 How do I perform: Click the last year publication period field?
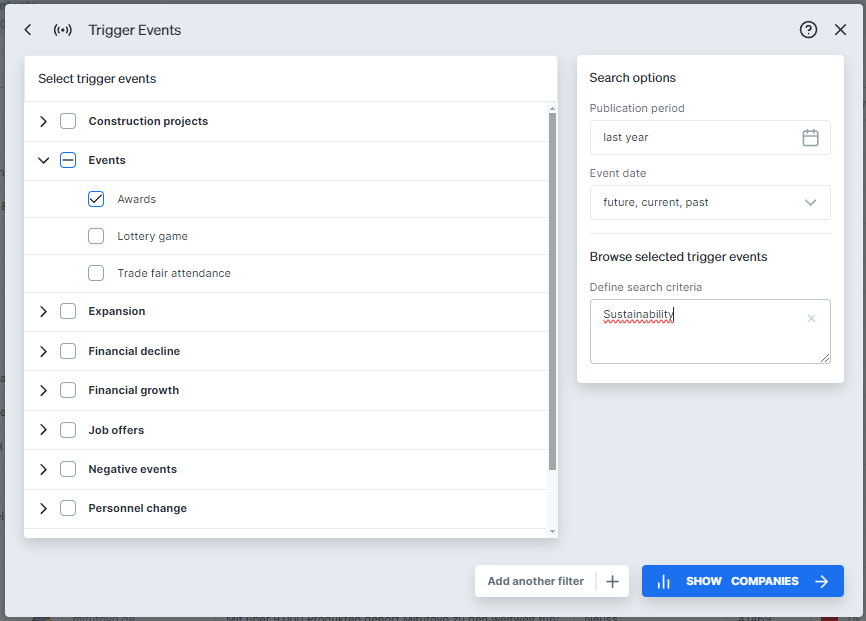[x=700, y=137]
